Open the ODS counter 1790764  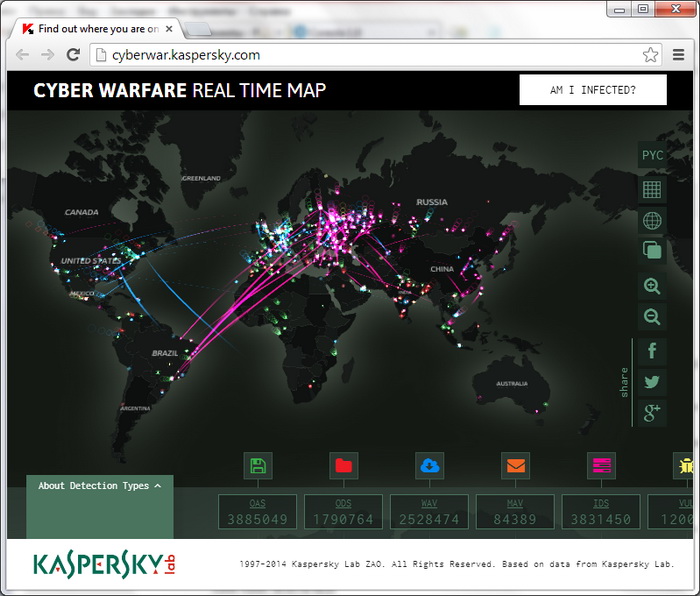click(343, 512)
